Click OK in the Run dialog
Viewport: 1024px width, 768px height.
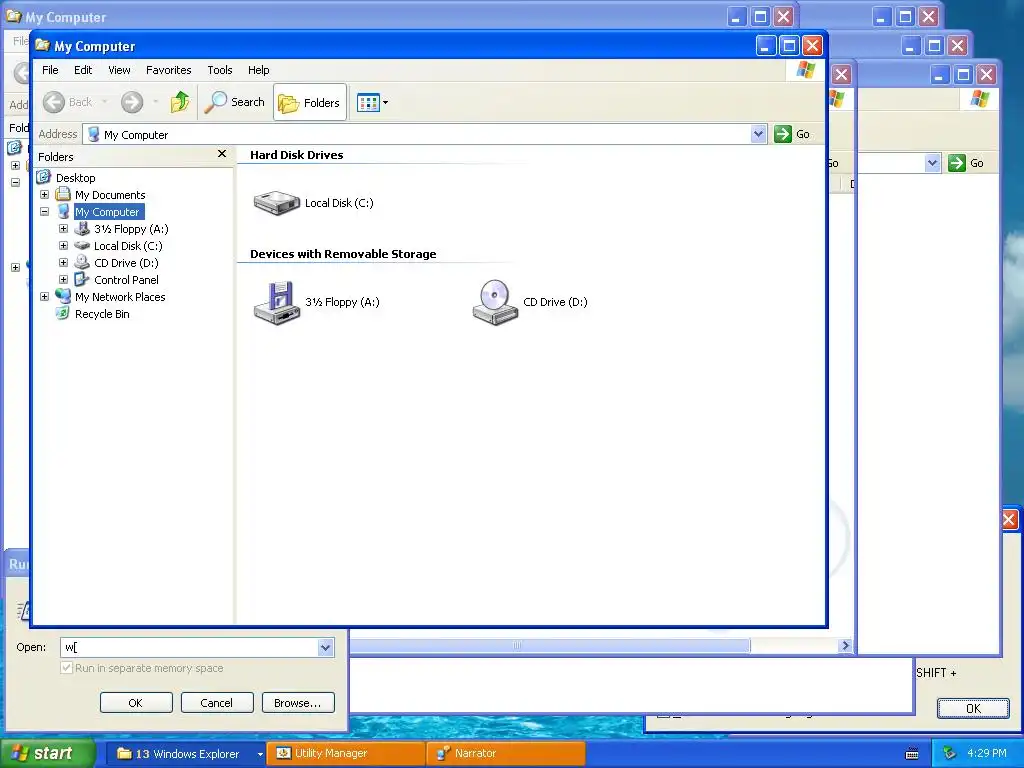[136, 703]
